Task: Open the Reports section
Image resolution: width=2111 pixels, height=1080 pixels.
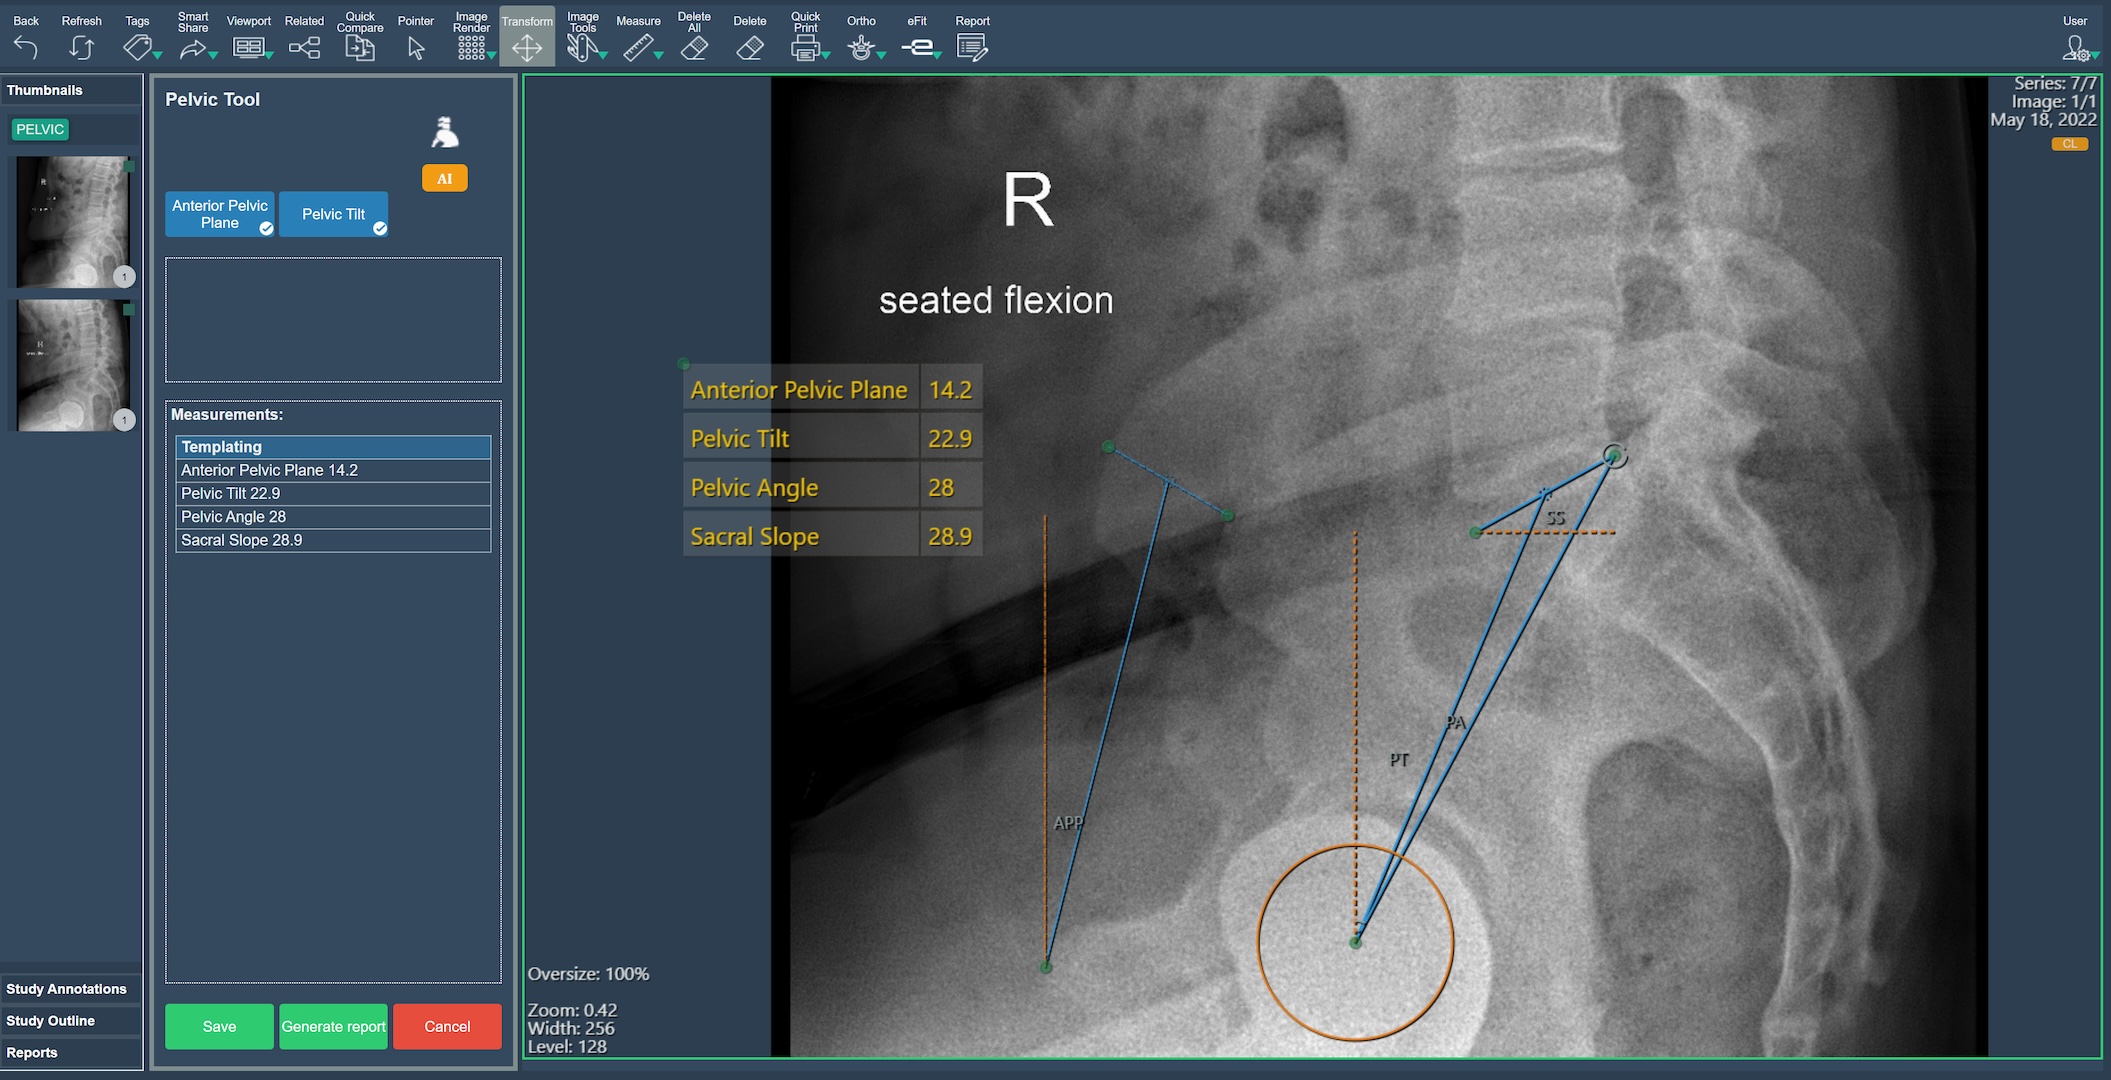Action: click(x=32, y=1053)
